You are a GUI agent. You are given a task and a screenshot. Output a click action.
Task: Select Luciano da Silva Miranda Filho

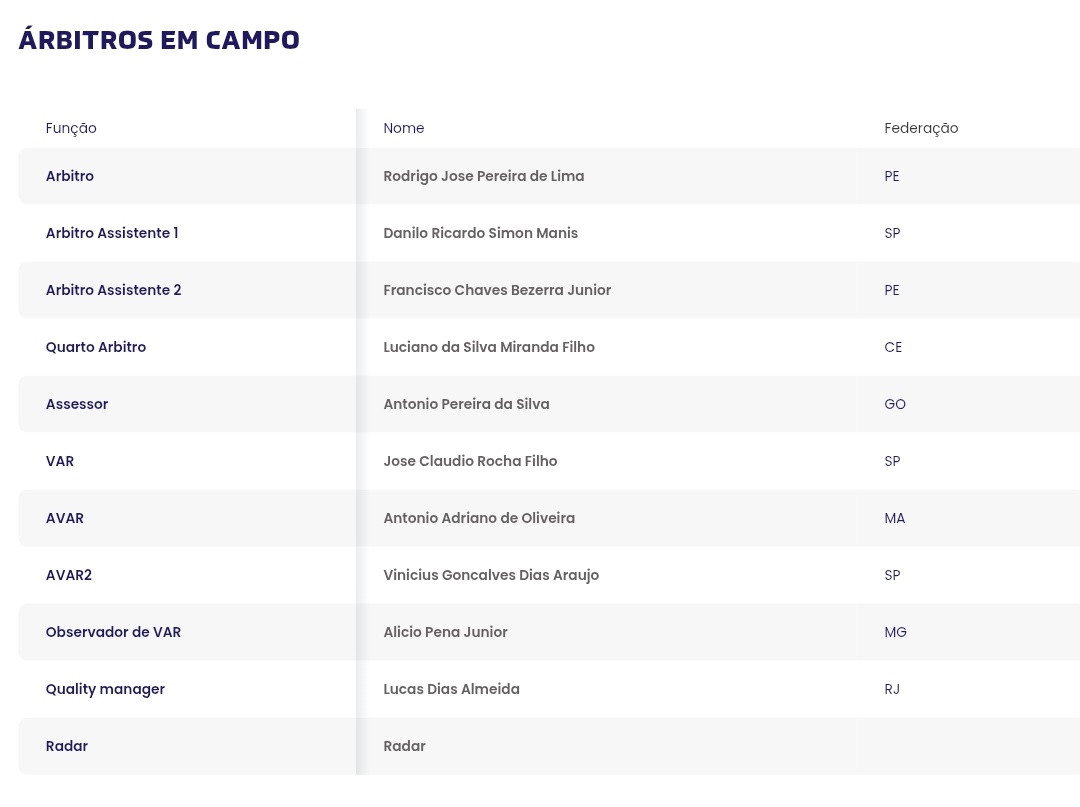pos(489,347)
